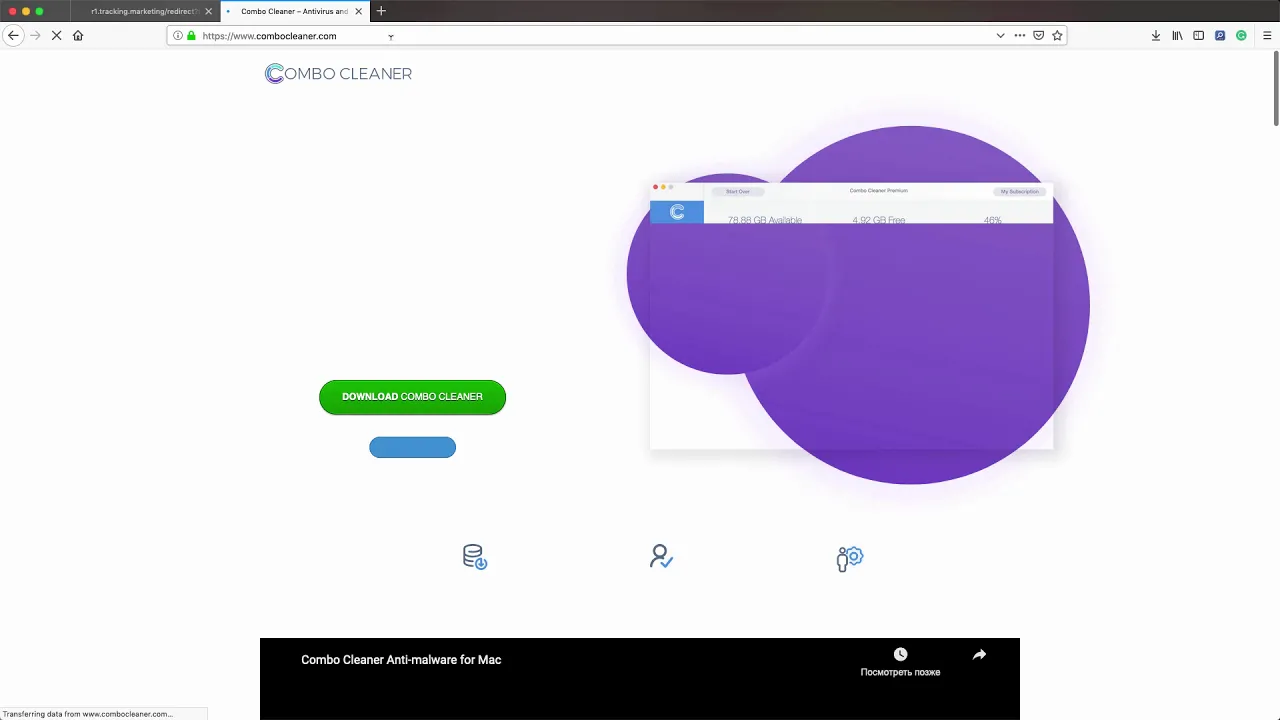Toggle the browser sidebar
This screenshot has height=720, width=1280.
click(x=1198, y=35)
